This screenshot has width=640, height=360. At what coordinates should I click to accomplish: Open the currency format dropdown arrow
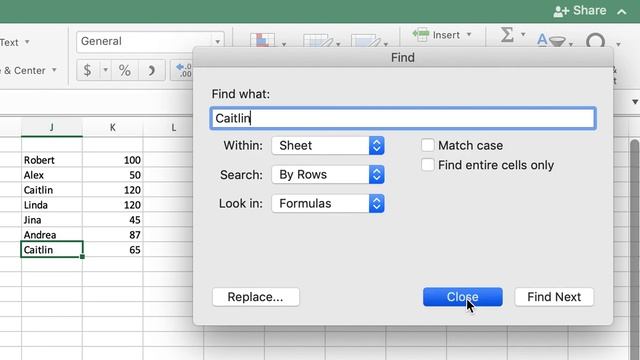[x=105, y=70]
